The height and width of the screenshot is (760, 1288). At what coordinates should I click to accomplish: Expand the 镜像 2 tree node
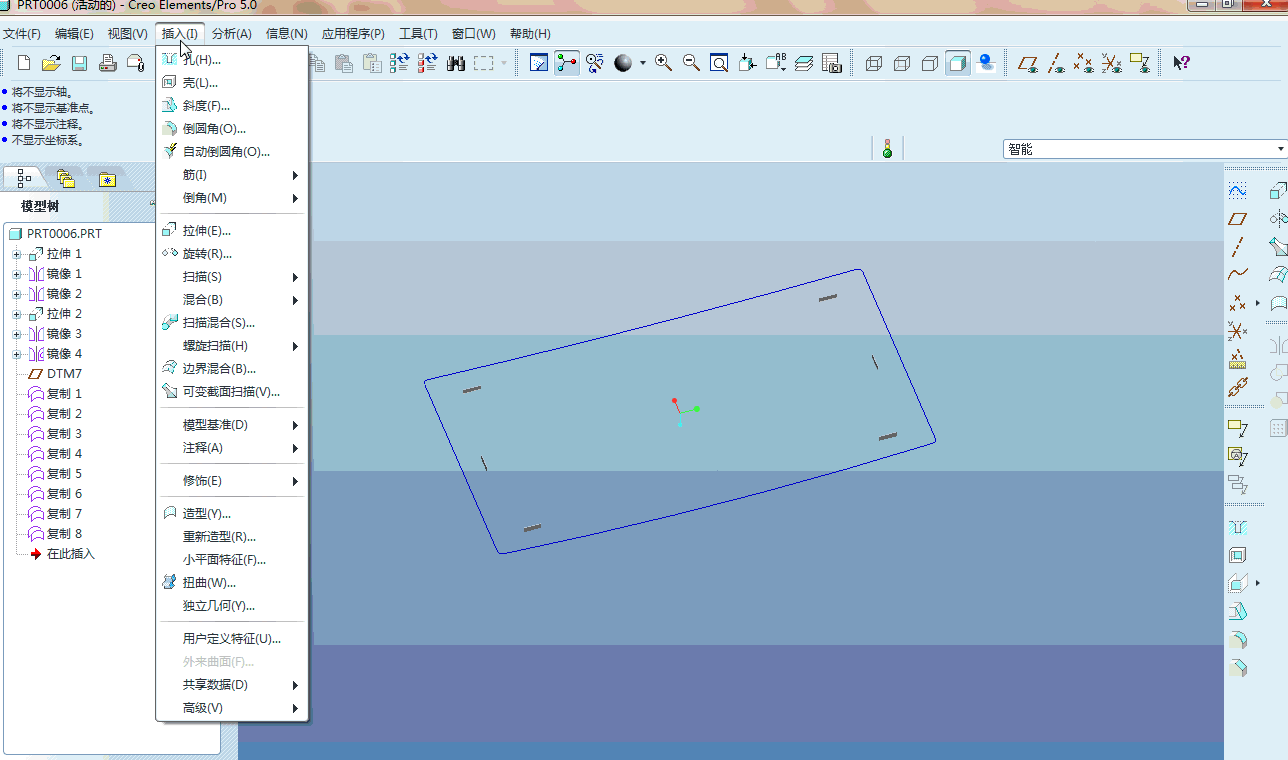point(16,294)
